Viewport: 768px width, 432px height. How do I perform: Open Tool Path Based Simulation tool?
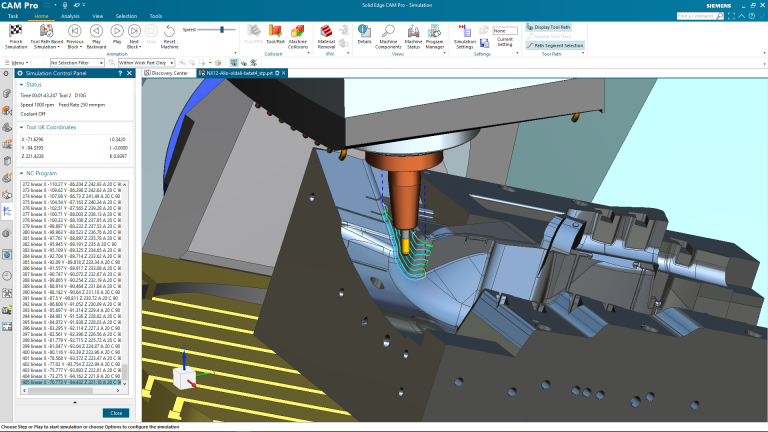point(47,36)
